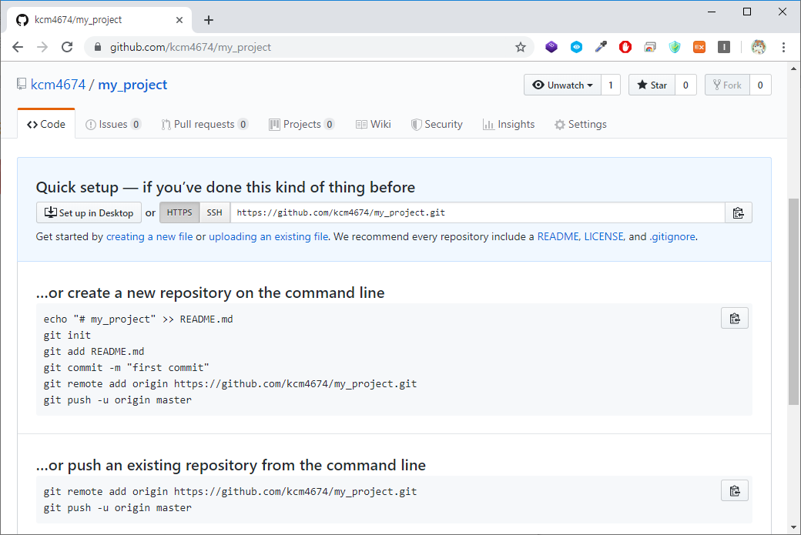The height and width of the screenshot is (535, 801).
Task: Copy the repository HTTPS URL to clipboard
Action: [738, 213]
